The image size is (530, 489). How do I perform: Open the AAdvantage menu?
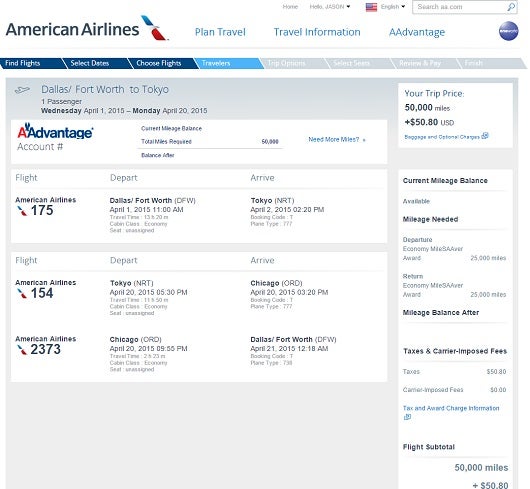click(417, 32)
